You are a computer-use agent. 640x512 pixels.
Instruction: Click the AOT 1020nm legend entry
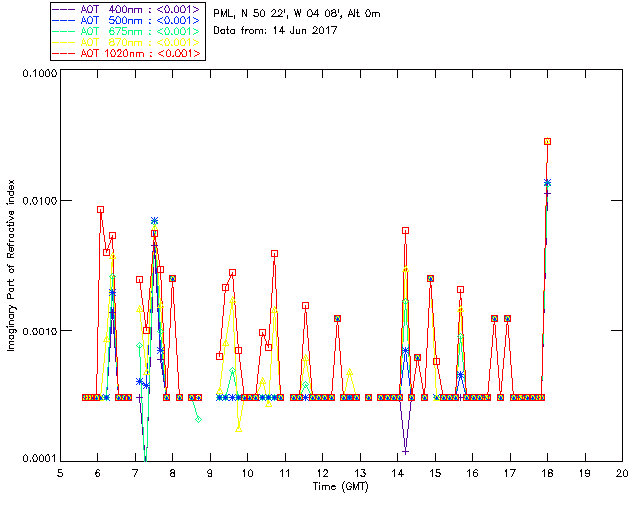click(126, 53)
